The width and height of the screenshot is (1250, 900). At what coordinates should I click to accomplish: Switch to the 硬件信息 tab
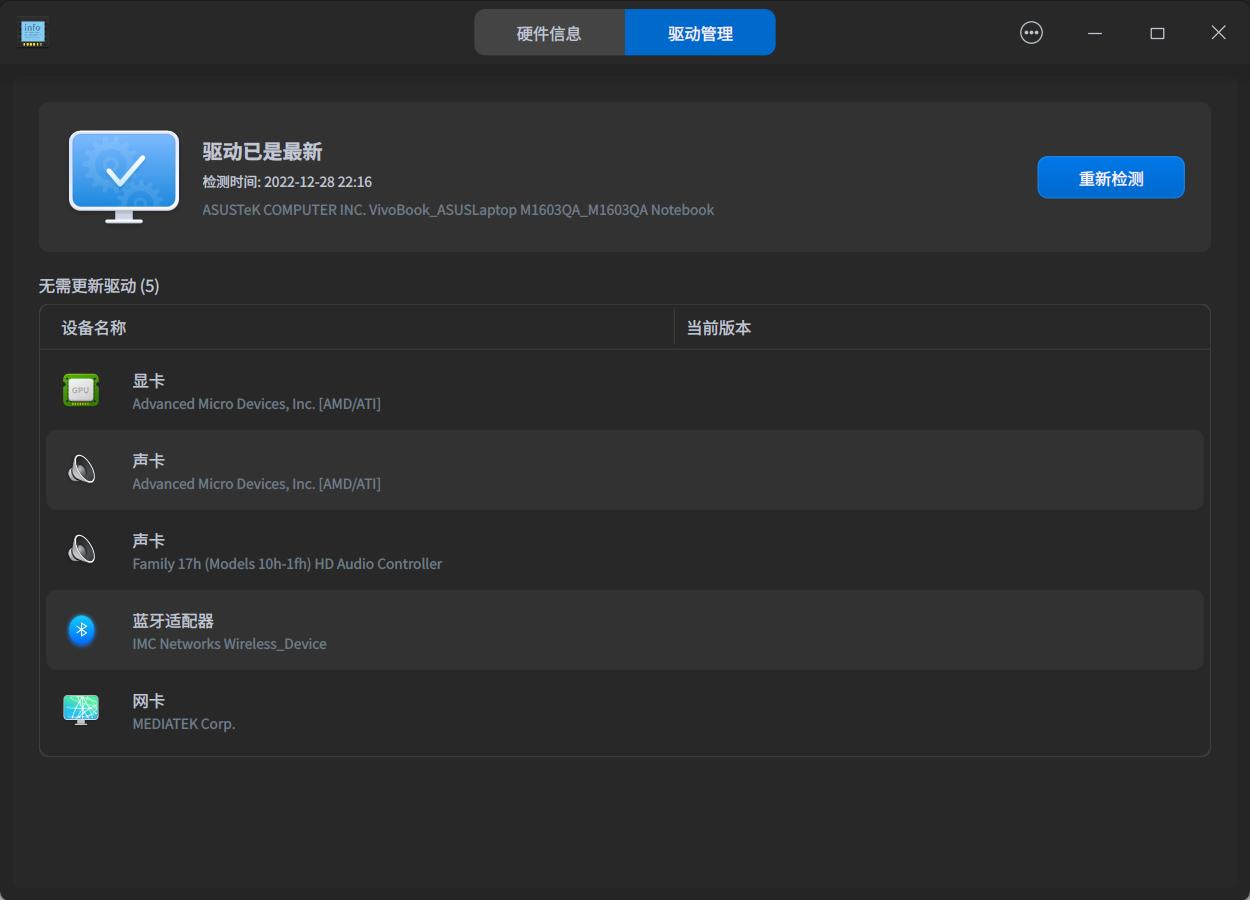coord(550,32)
